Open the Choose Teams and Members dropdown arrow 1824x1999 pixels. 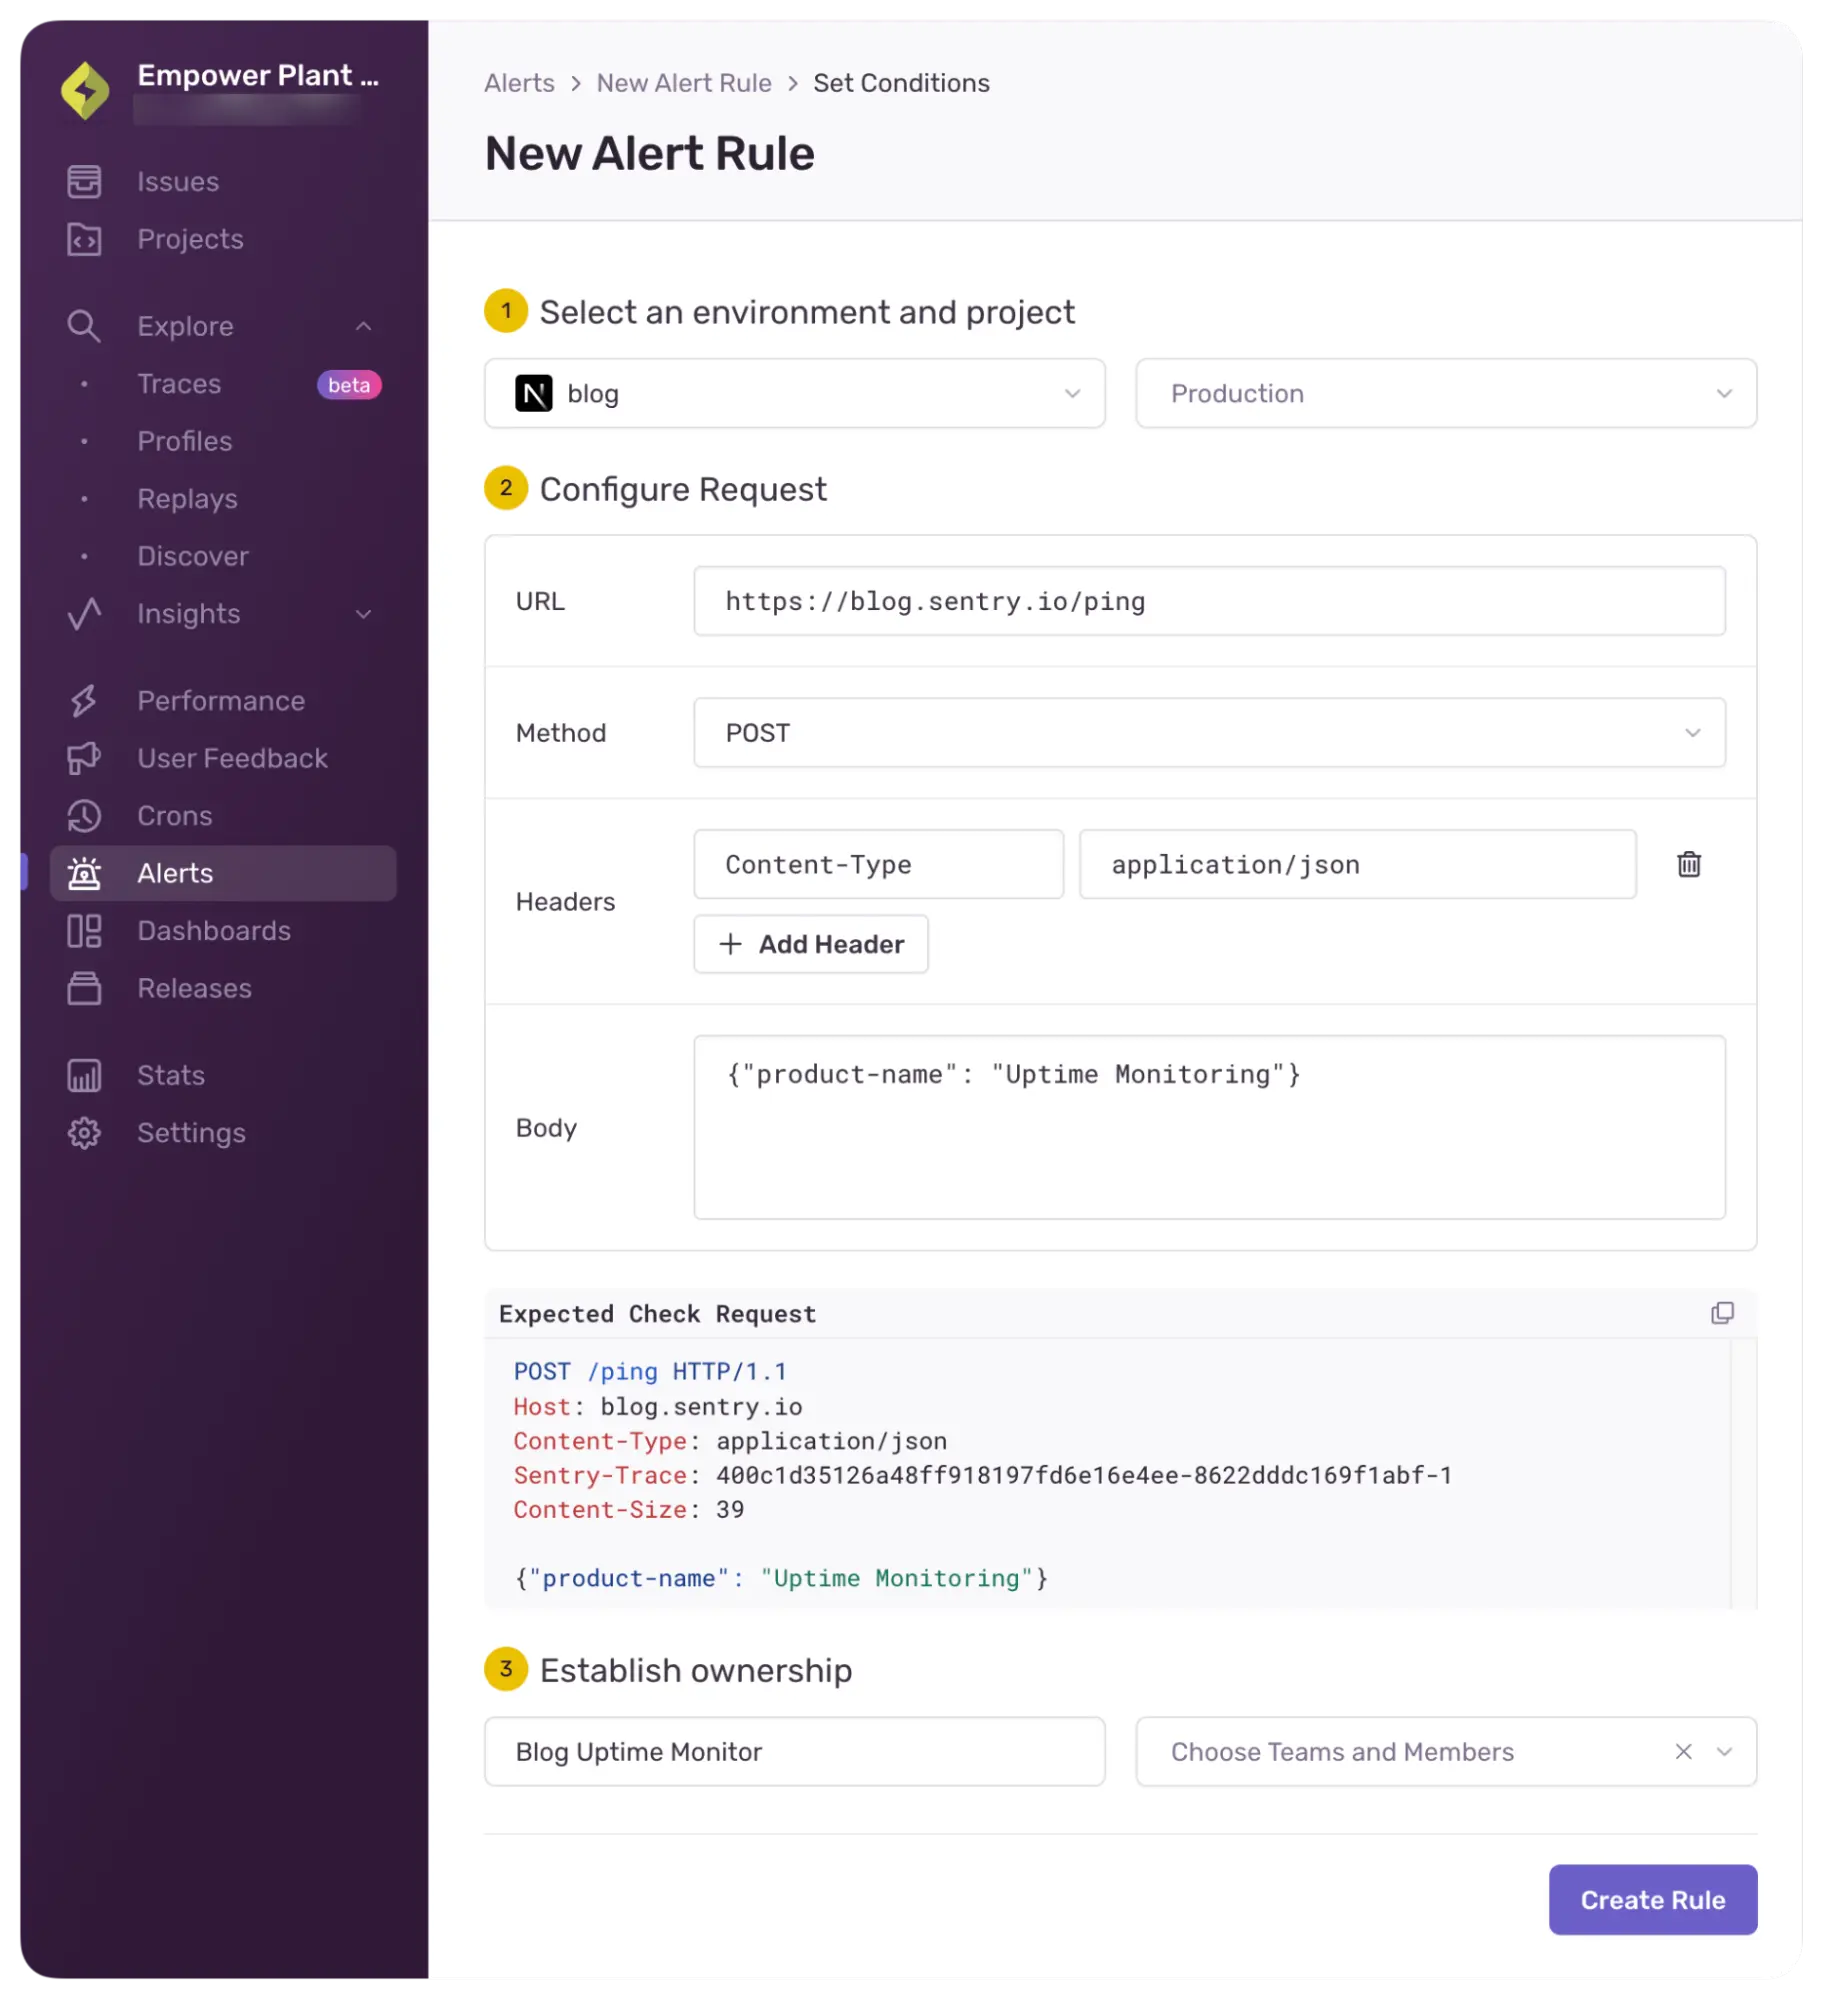coord(1723,1751)
